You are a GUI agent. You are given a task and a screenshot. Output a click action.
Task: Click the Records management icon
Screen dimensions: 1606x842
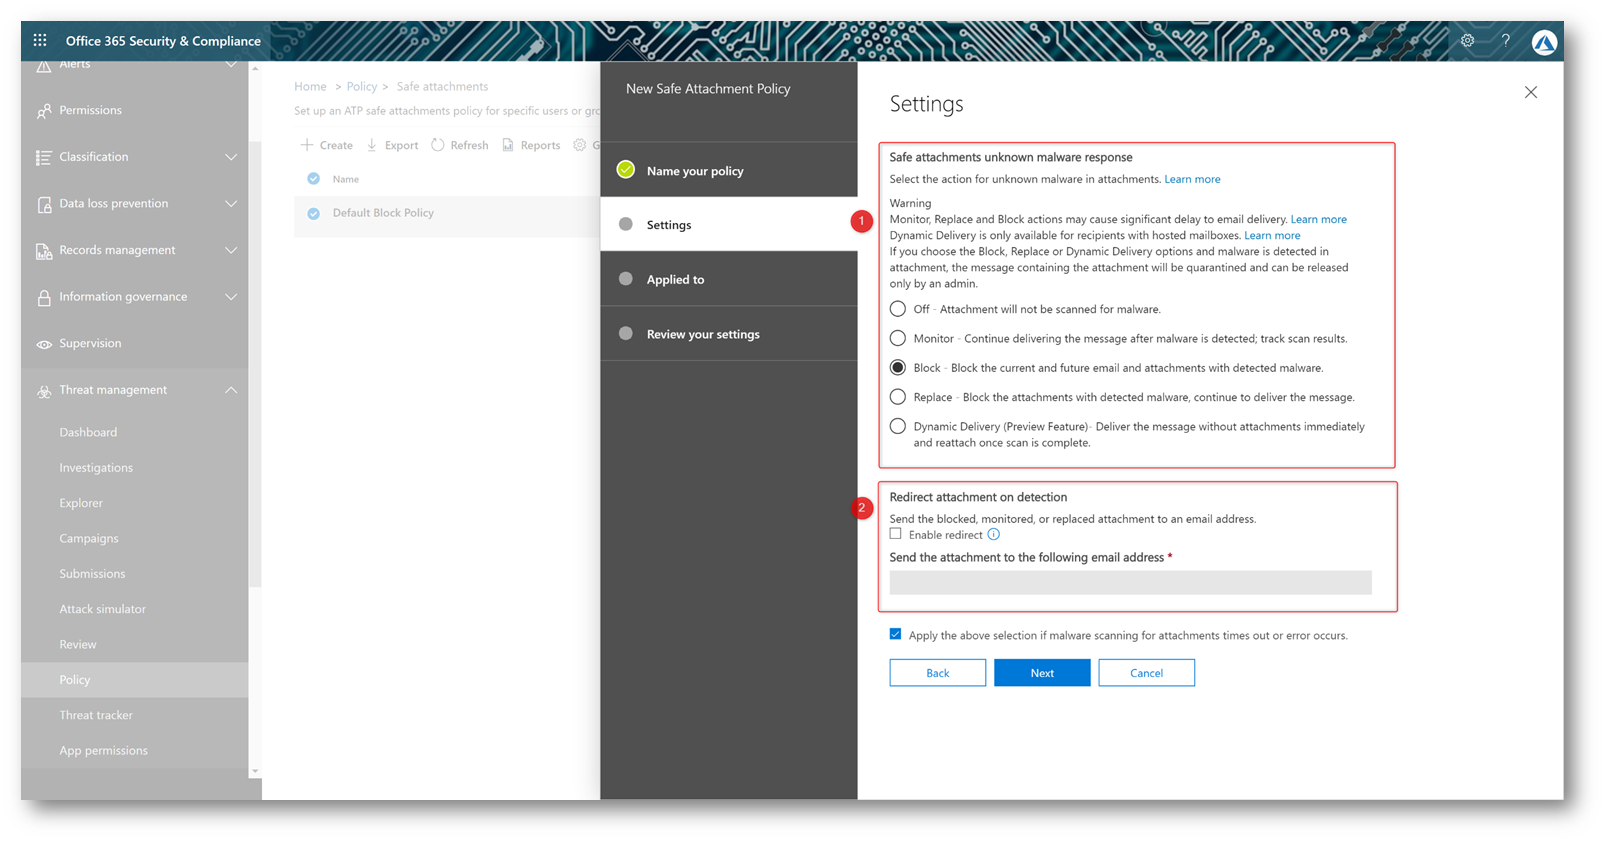click(43, 251)
